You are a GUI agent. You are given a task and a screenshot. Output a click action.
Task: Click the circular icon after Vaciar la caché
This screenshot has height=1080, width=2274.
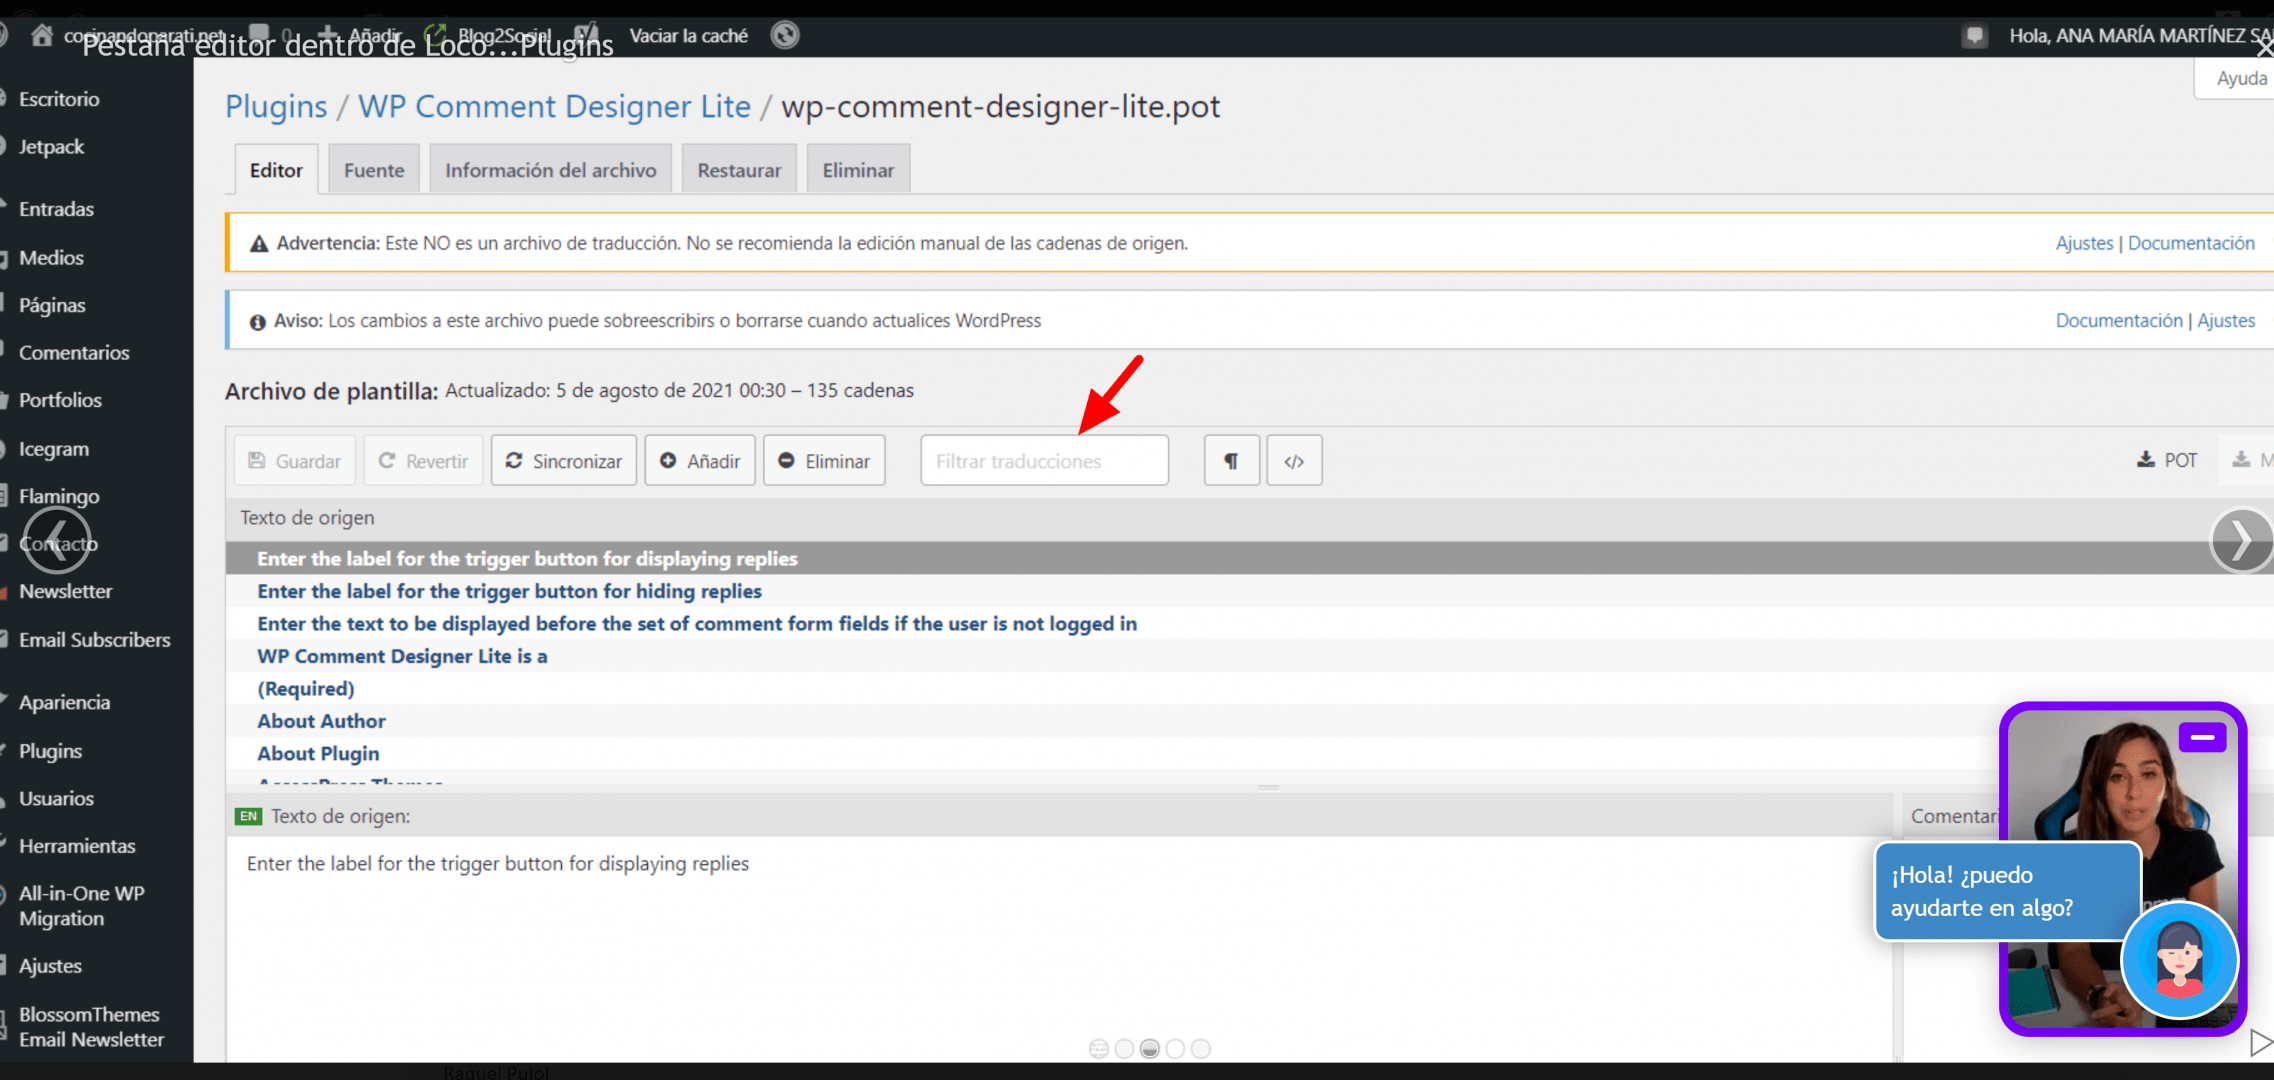(785, 35)
